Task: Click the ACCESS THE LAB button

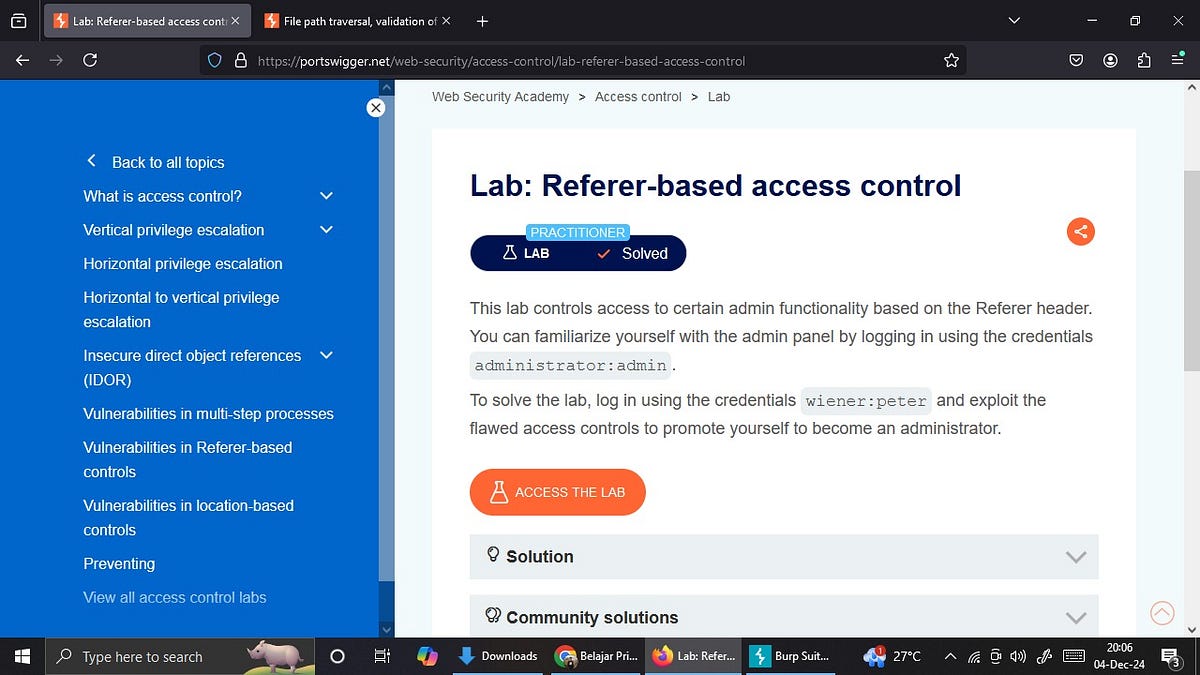Action: pyautogui.click(x=557, y=492)
